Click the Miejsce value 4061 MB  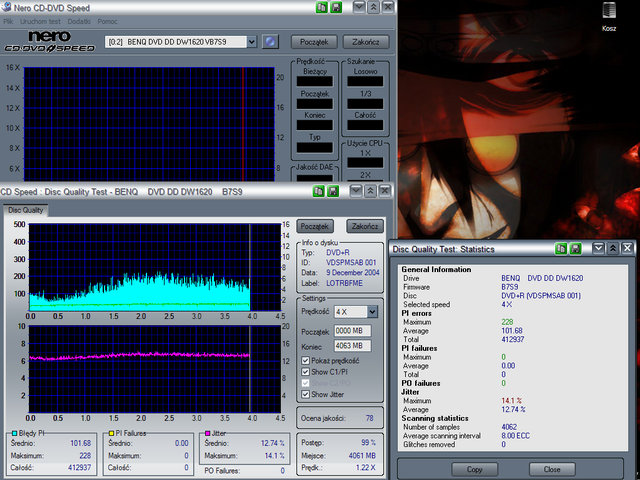coord(362,456)
